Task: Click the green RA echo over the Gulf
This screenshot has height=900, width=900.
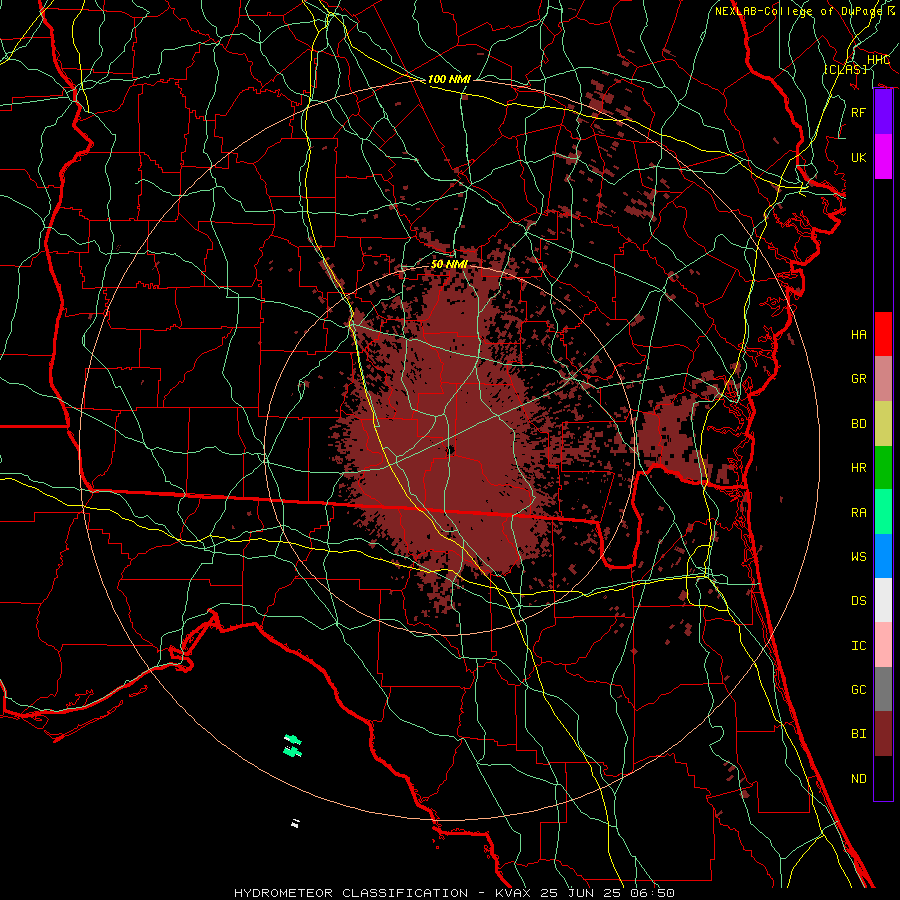Action: [293, 745]
